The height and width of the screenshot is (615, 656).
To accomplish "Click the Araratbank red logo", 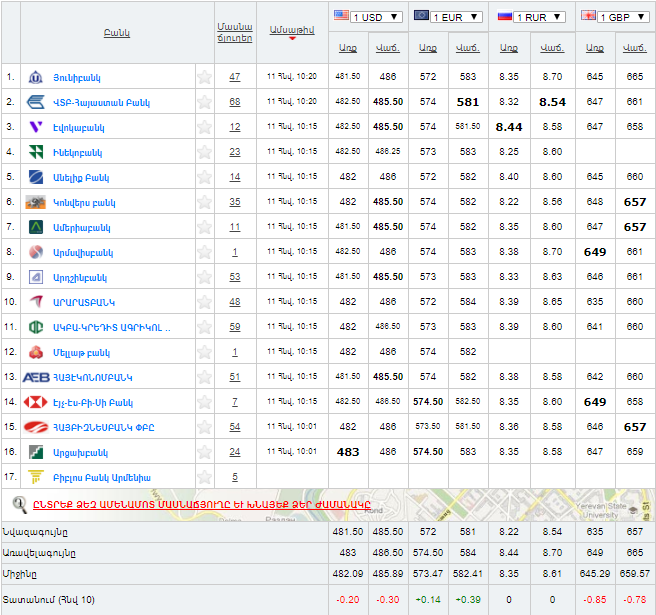I will [36, 302].
